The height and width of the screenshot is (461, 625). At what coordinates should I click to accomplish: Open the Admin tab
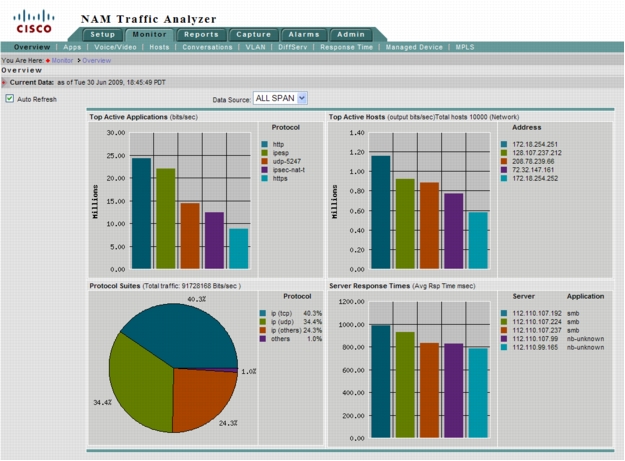351,35
